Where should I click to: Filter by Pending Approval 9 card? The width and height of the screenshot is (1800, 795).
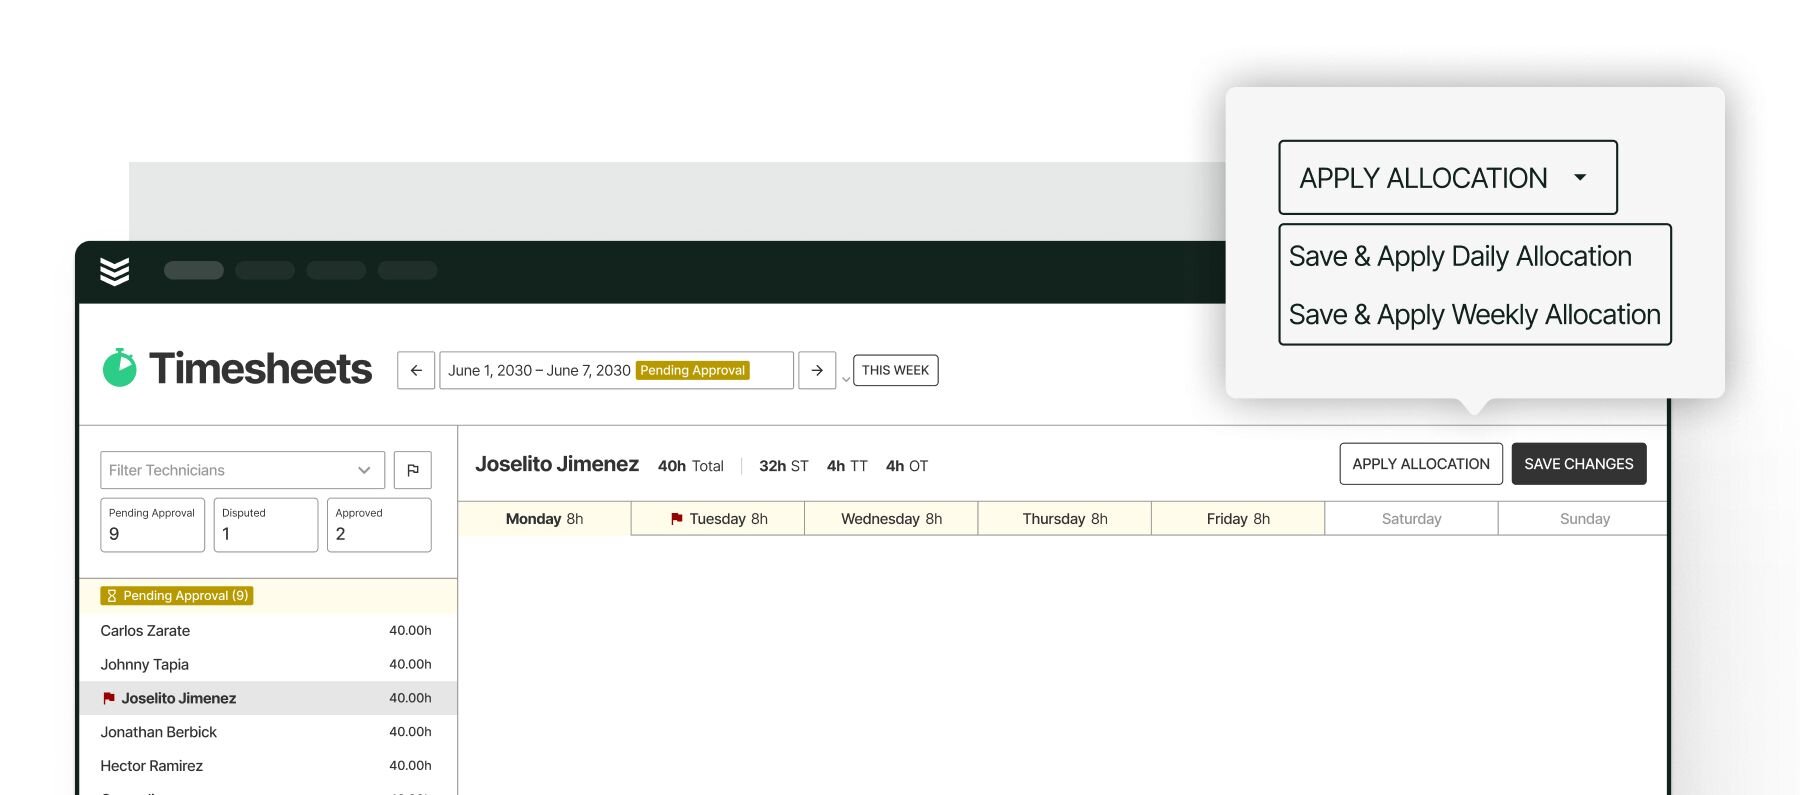(x=152, y=525)
